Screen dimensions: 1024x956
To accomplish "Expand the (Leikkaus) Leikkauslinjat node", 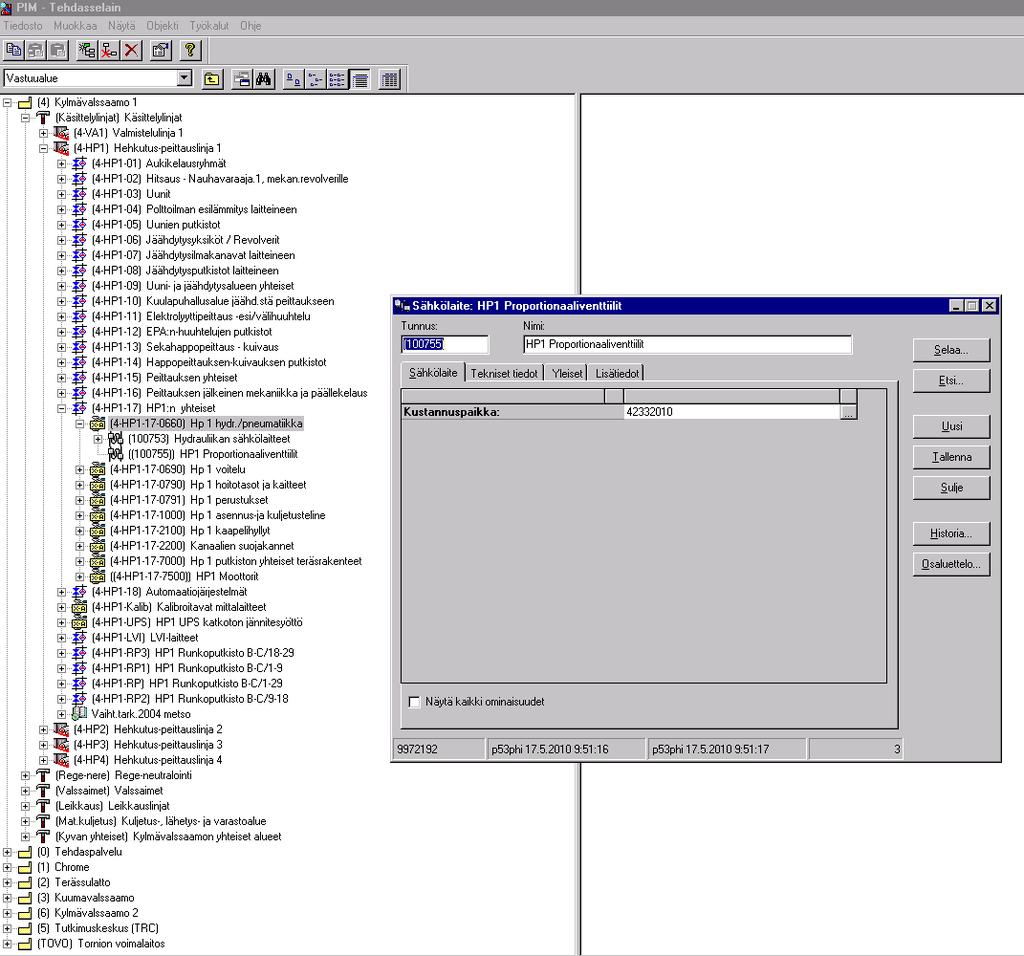I will pos(25,806).
